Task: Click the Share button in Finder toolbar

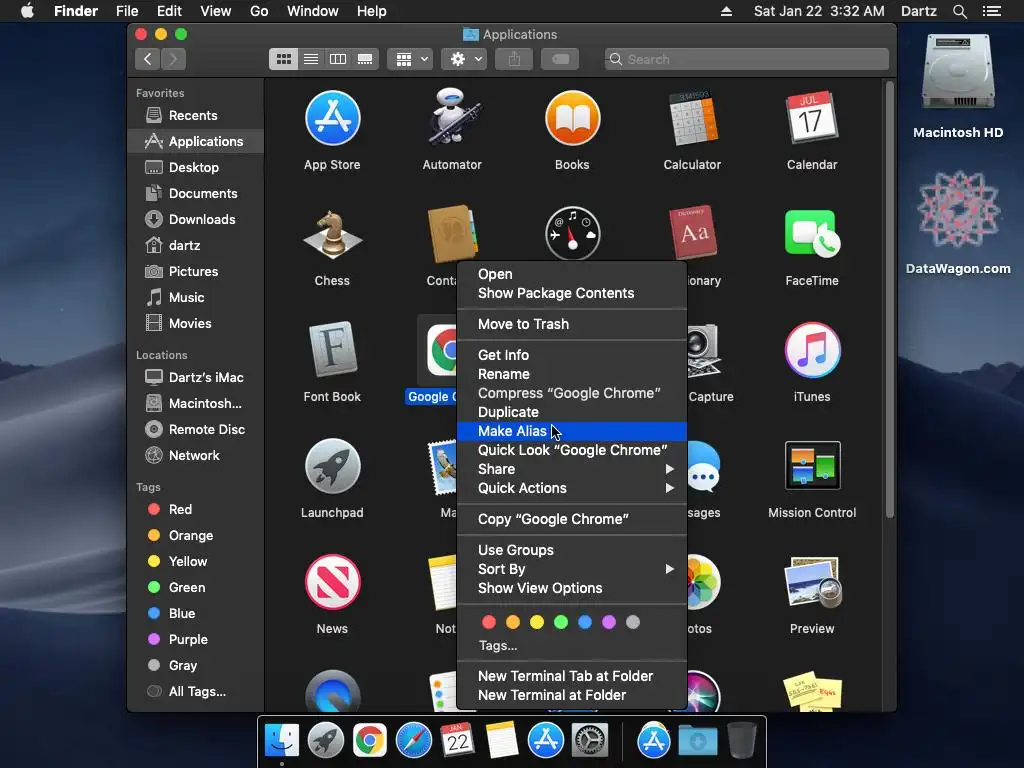Action: tap(515, 59)
